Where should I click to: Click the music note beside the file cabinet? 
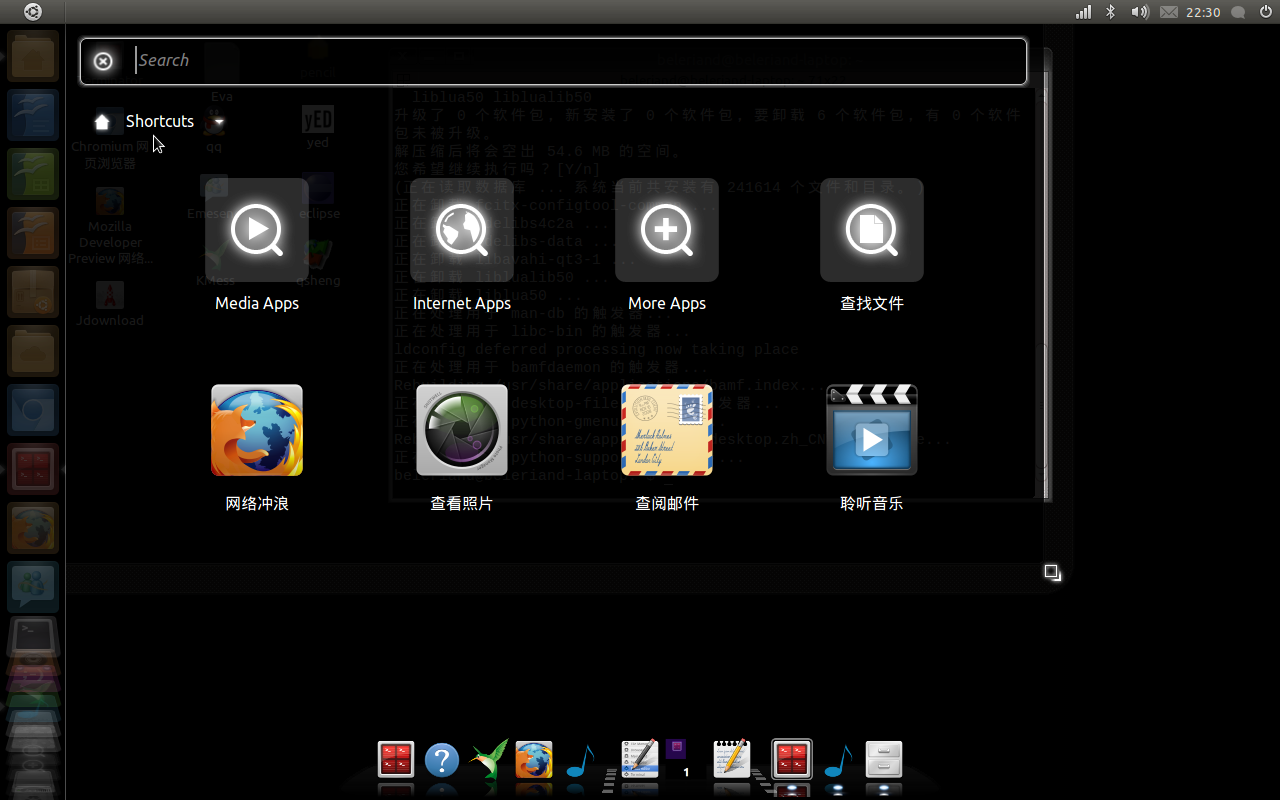coord(838,761)
